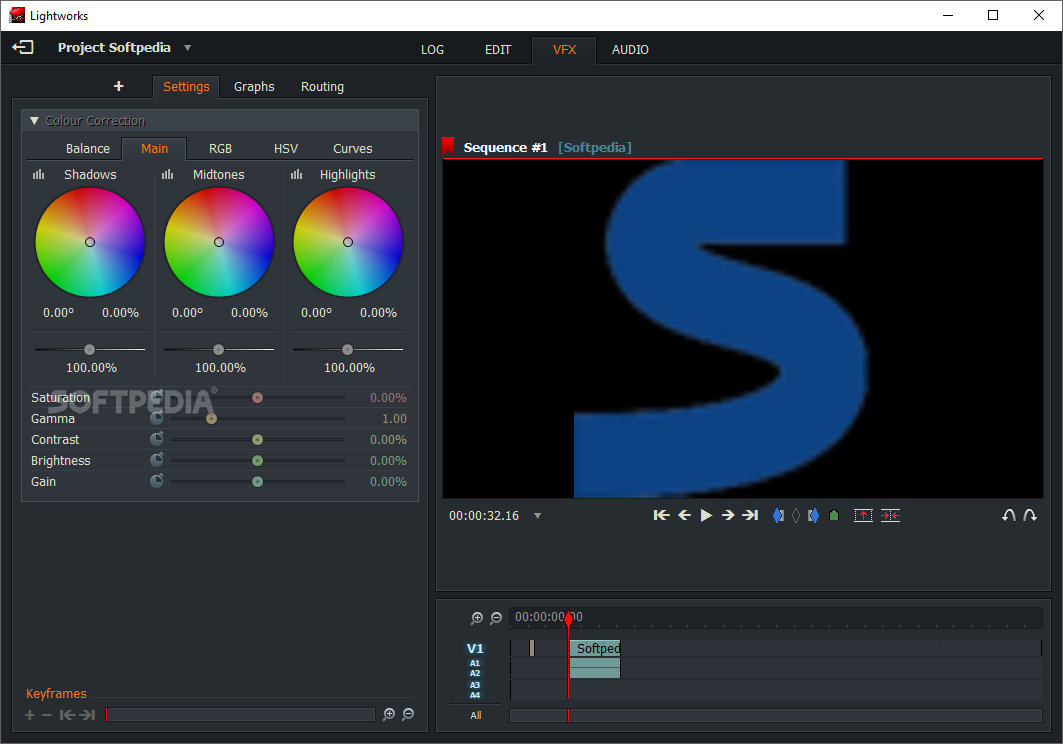1063x744 pixels.
Task: Play the sequence
Action: (x=706, y=515)
